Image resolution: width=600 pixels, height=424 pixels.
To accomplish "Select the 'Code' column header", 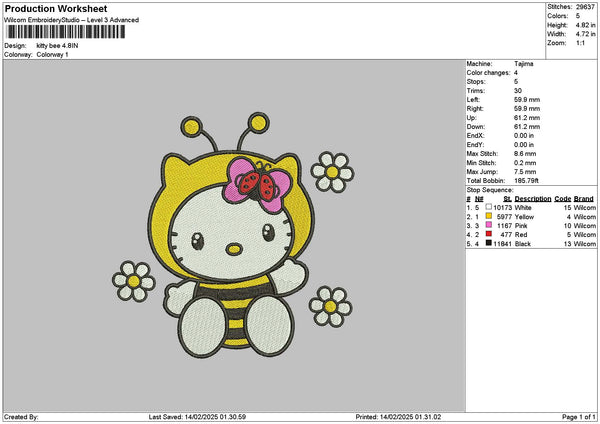I will (x=562, y=199).
